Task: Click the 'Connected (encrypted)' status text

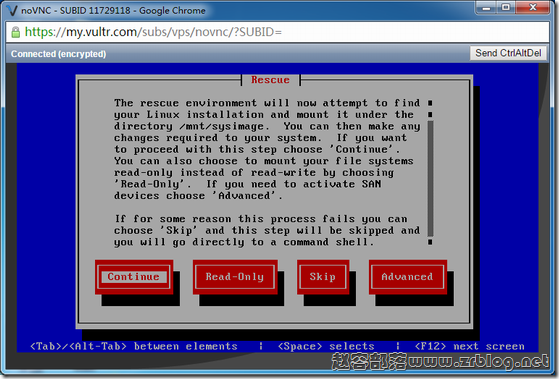Action: coord(58,54)
